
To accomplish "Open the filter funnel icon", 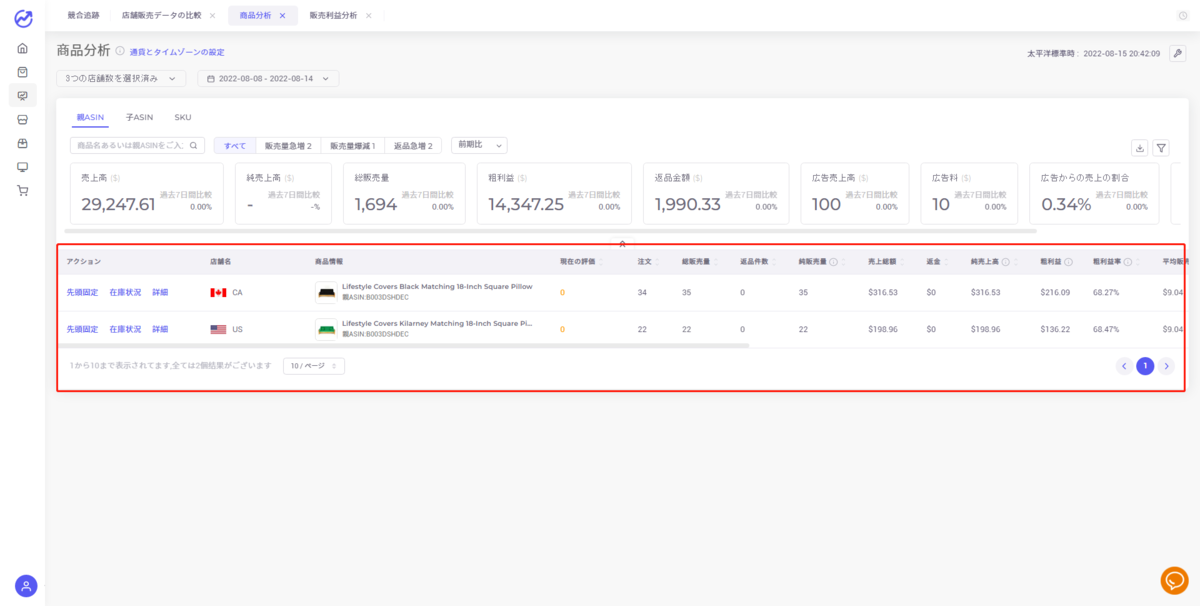I will pos(1161,148).
